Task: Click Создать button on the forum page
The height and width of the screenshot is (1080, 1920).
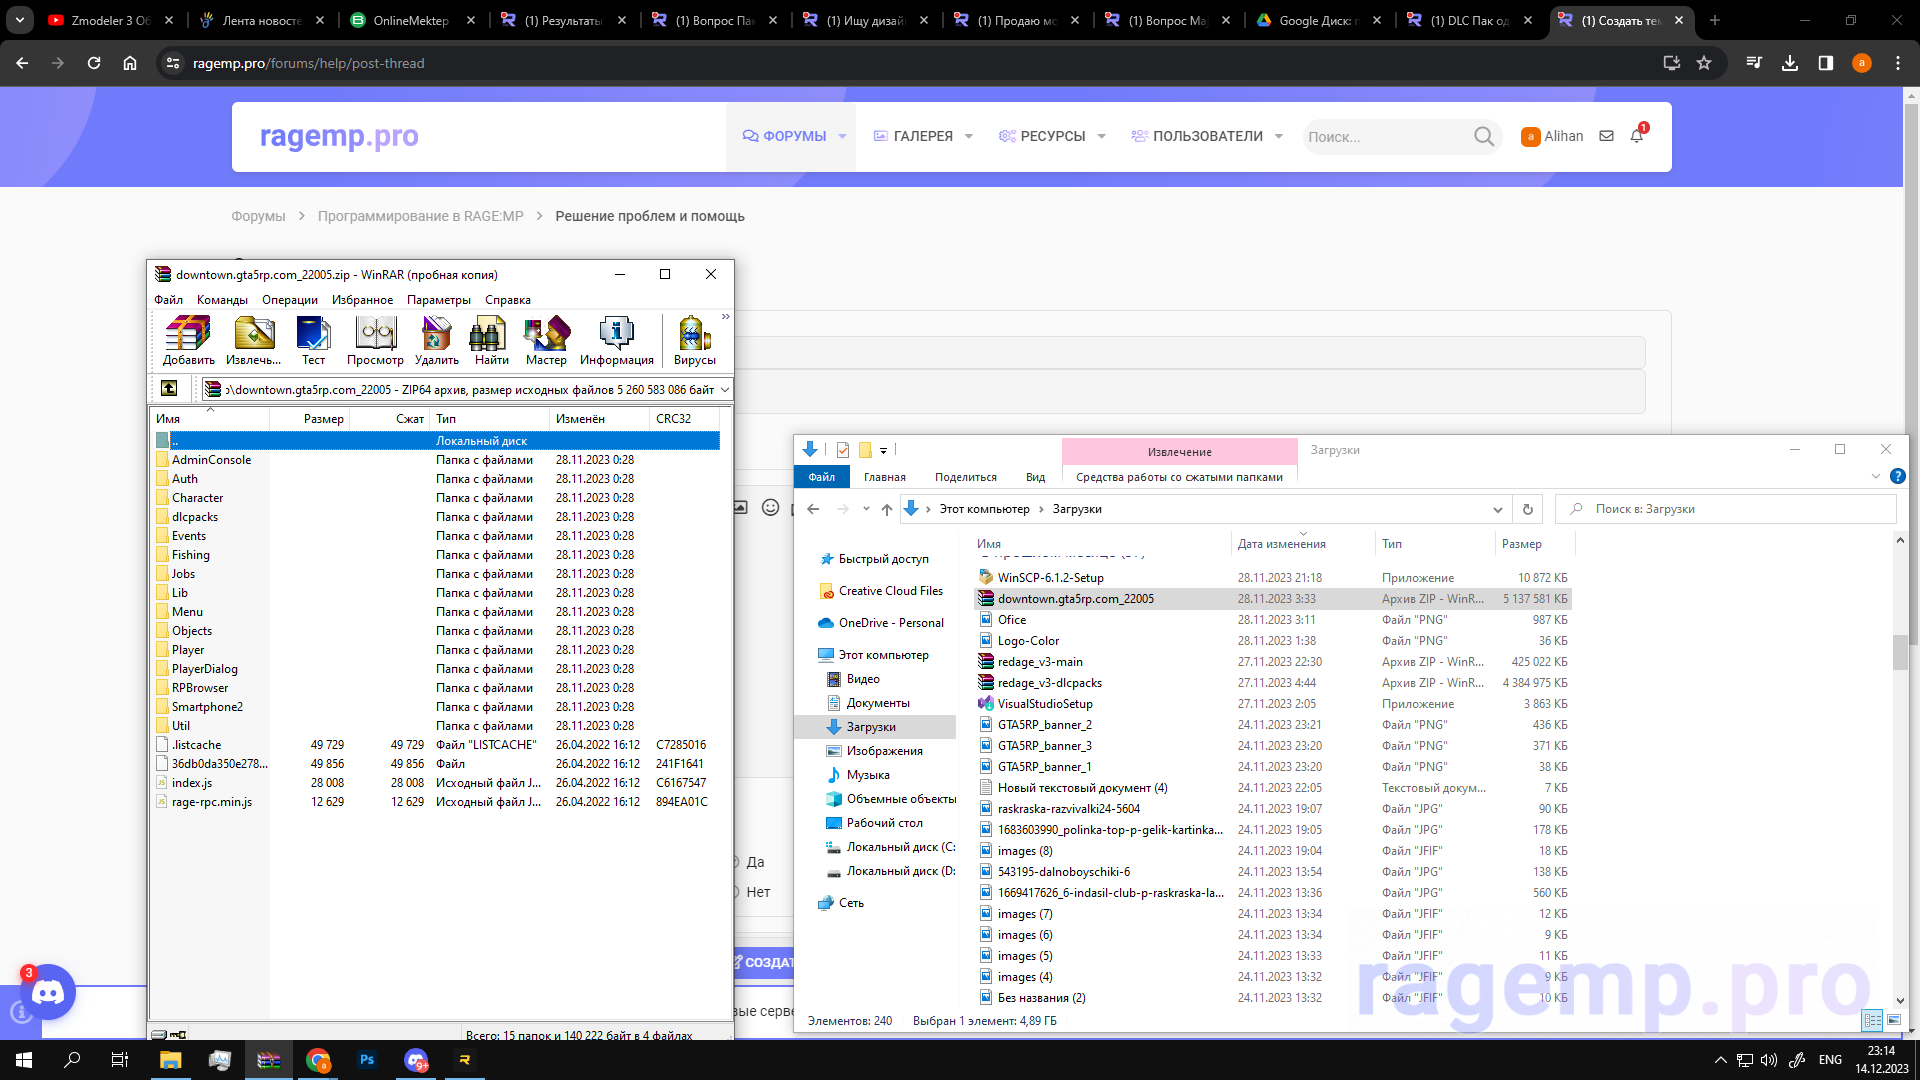Action: point(771,961)
